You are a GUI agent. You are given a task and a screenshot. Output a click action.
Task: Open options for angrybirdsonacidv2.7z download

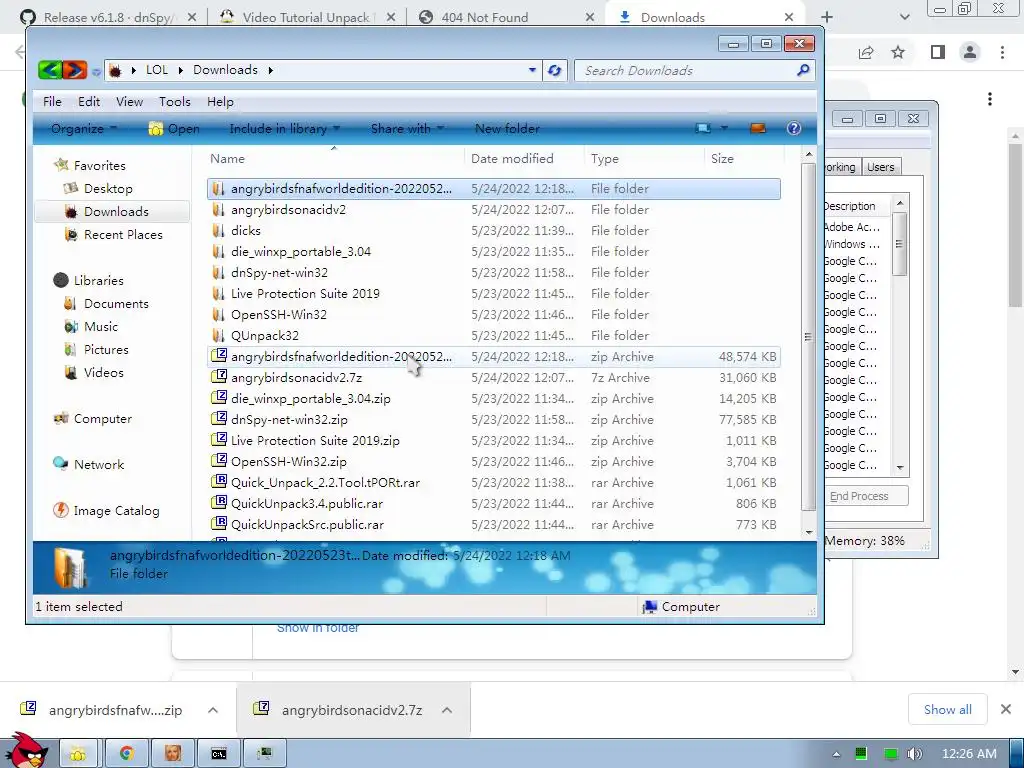click(447, 710)
